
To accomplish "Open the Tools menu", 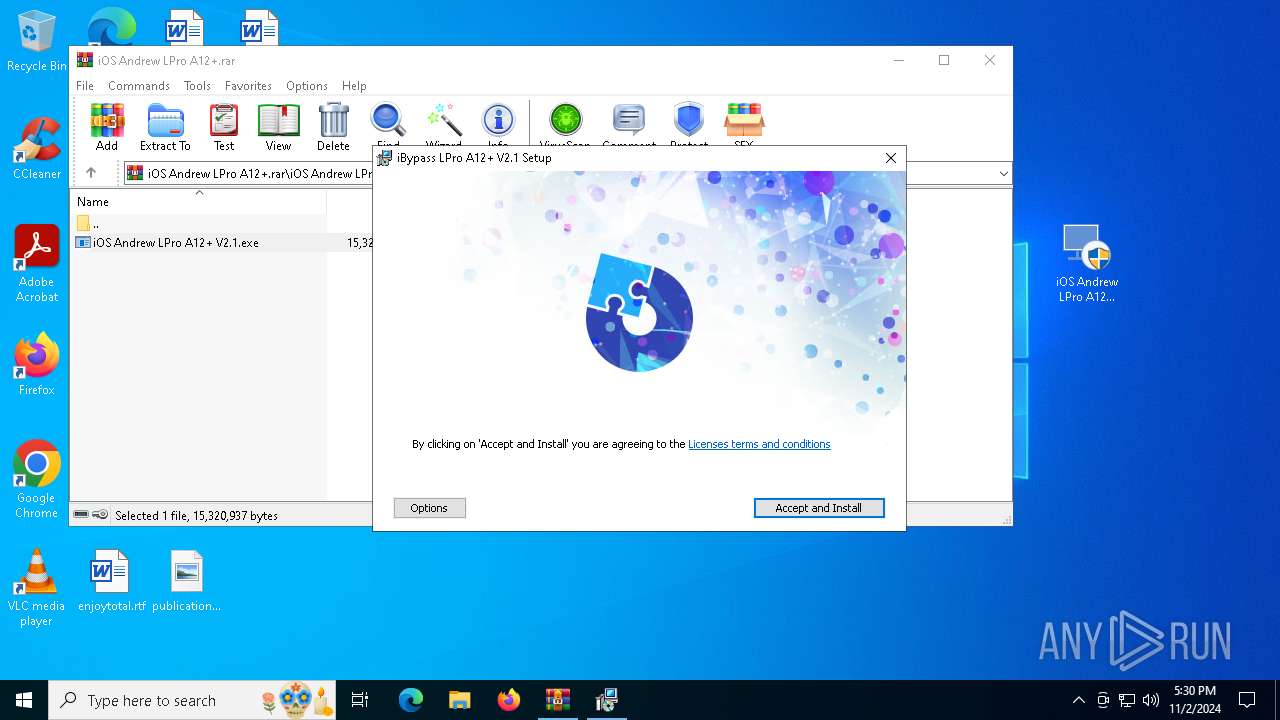I will point(197,86).
